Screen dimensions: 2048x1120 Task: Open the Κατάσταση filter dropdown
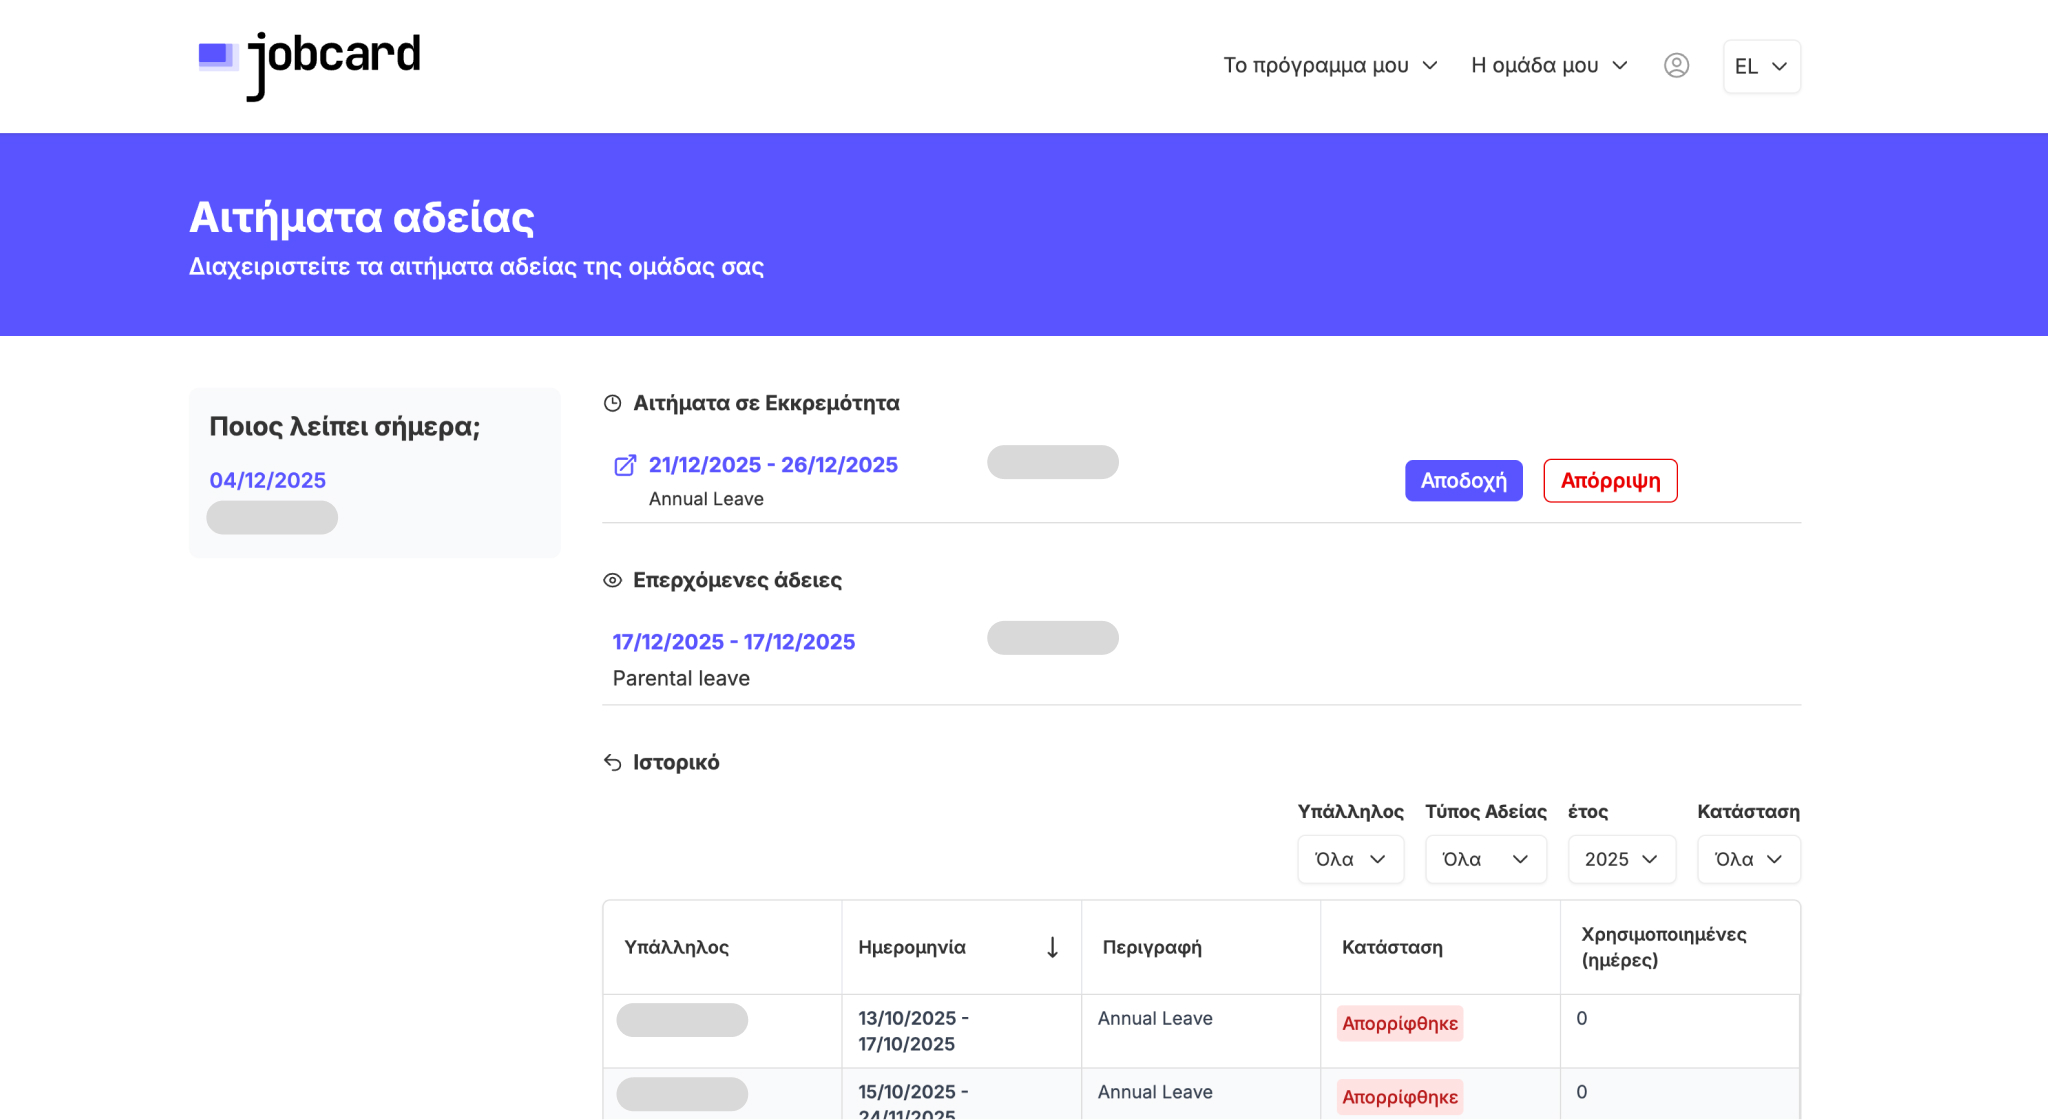[1748, 859]
